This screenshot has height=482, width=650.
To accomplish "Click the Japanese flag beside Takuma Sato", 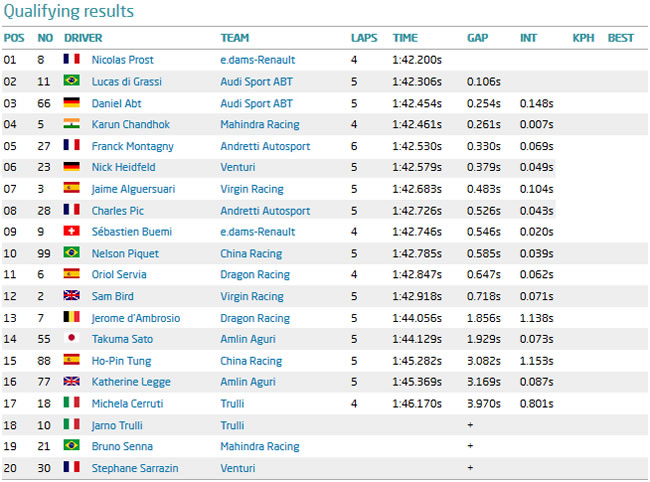I will click(x=71, y=339).
